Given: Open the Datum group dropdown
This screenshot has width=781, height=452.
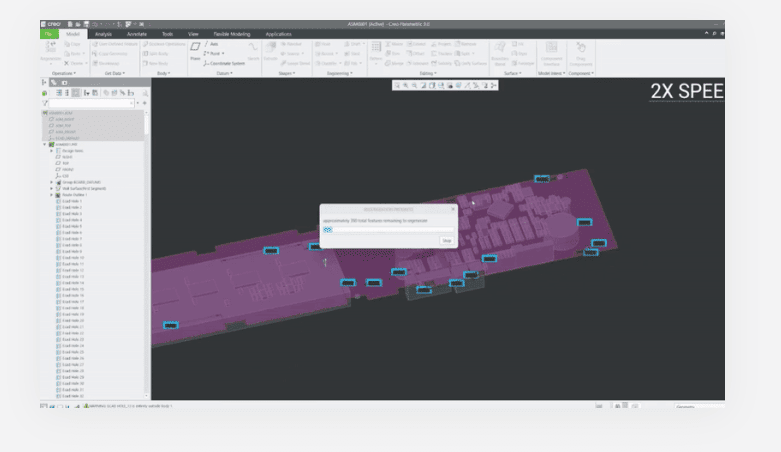Looking at the screenshot, I should (224, 73).
